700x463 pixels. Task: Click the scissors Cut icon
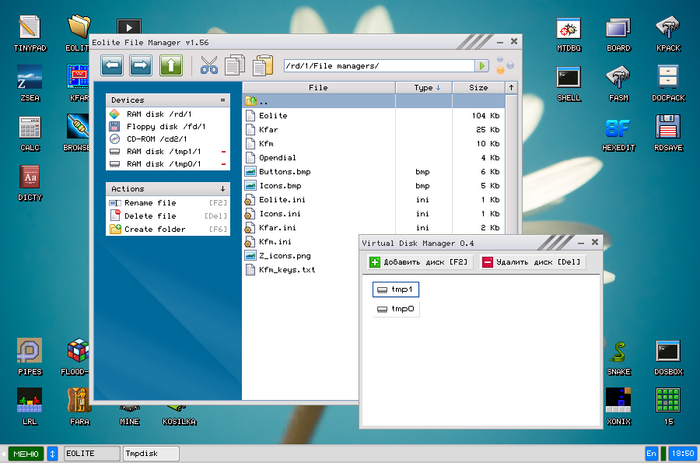(209, 66)
